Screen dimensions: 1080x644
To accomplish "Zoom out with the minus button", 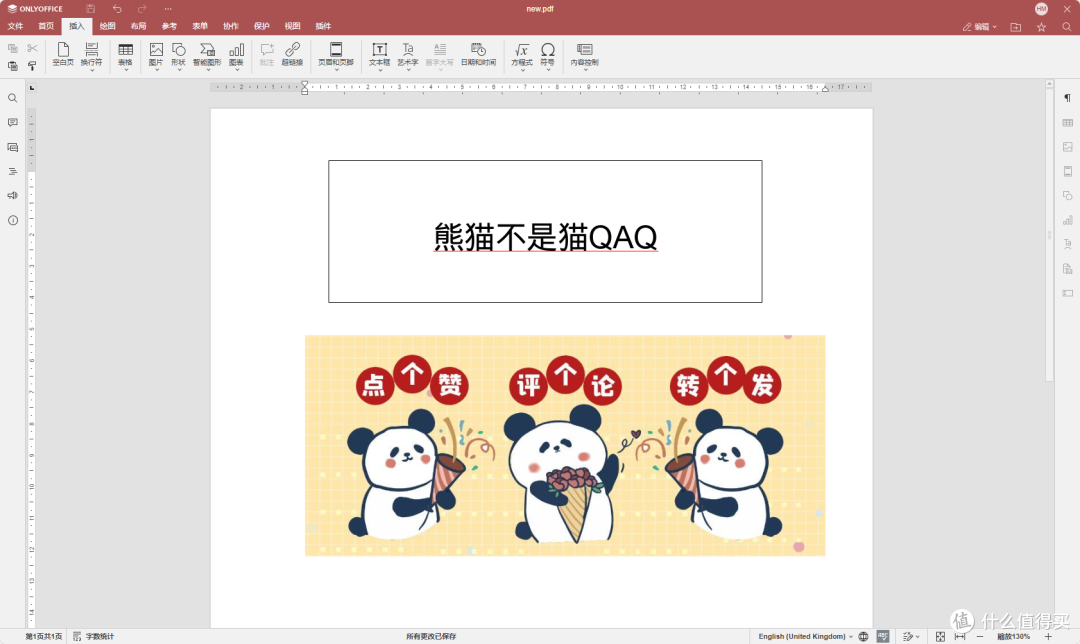I will pos(979,636).
